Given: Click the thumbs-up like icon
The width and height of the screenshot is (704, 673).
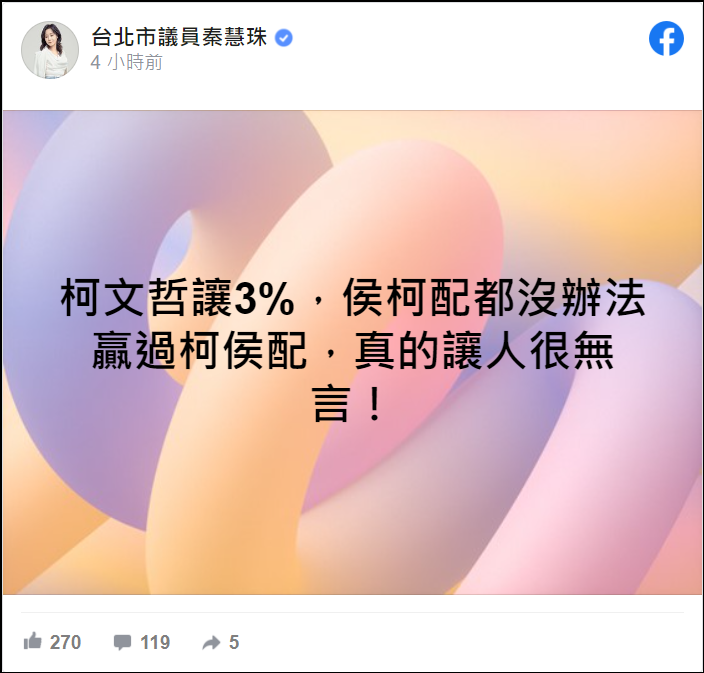Looking at the screenshot, I should (32, 641).
